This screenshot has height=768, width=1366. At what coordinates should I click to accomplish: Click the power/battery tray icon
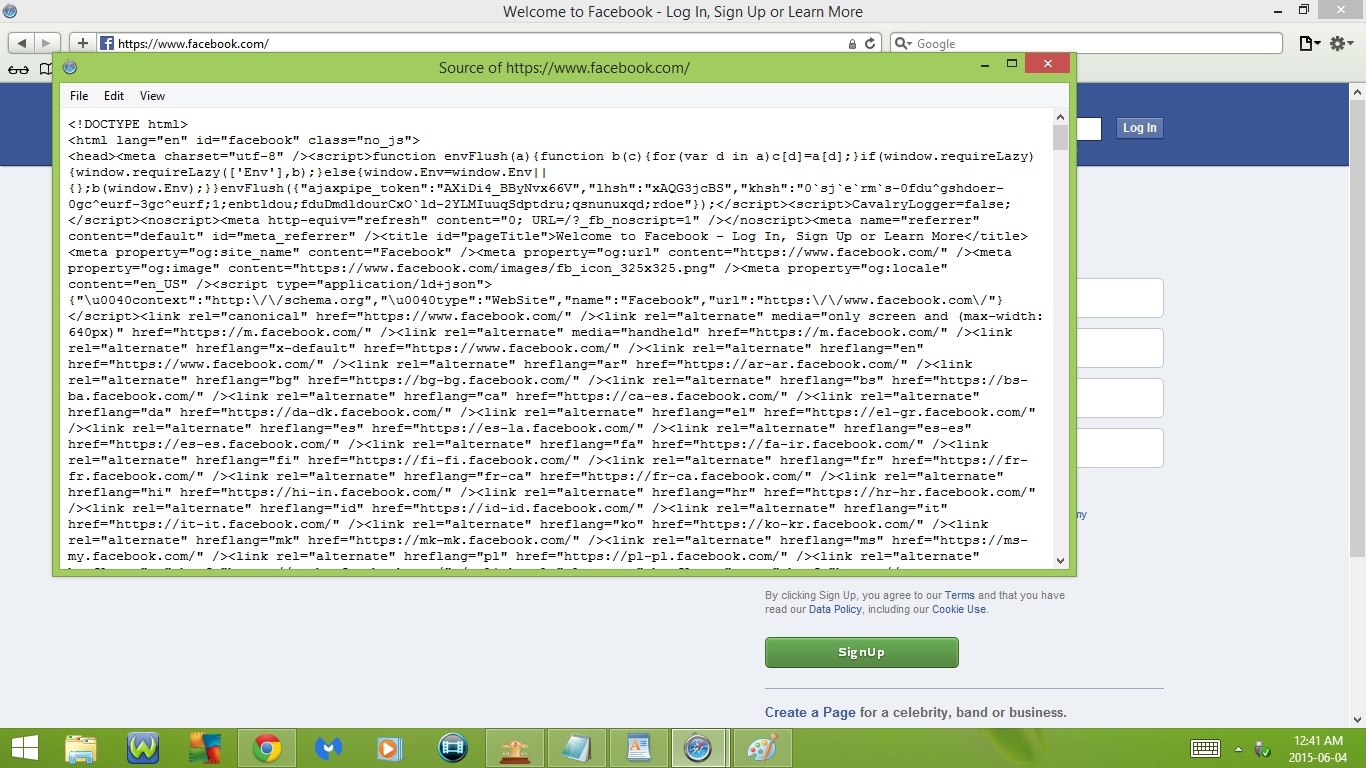coord(1263,749)
